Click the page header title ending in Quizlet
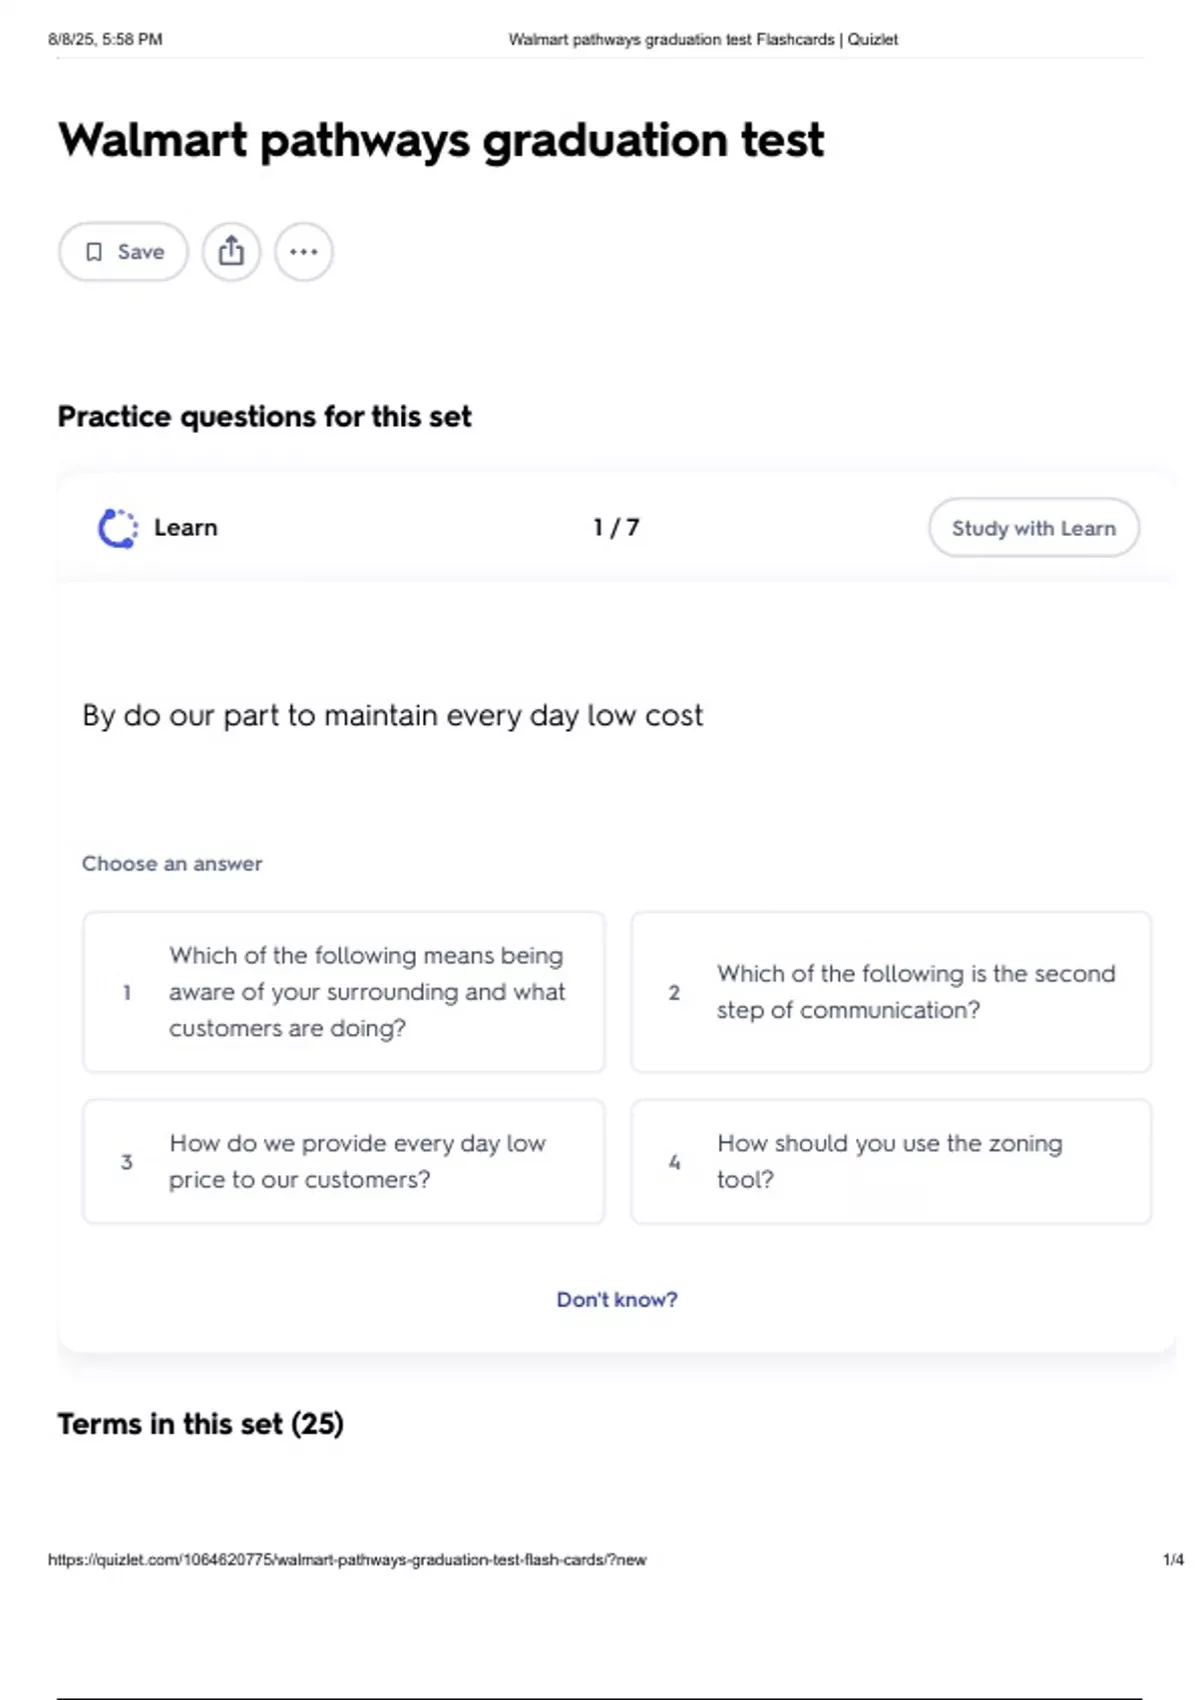 [703, 40]
